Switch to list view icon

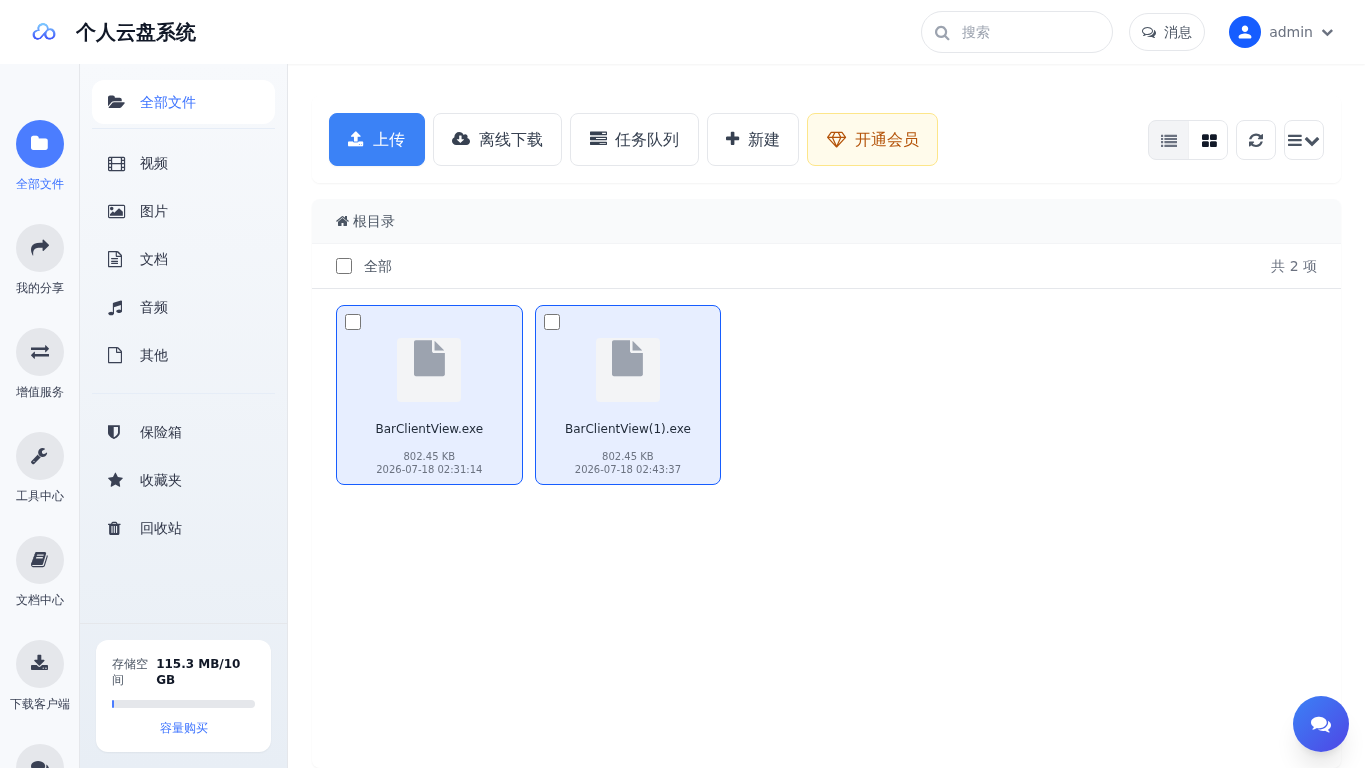pos(1168,140)
